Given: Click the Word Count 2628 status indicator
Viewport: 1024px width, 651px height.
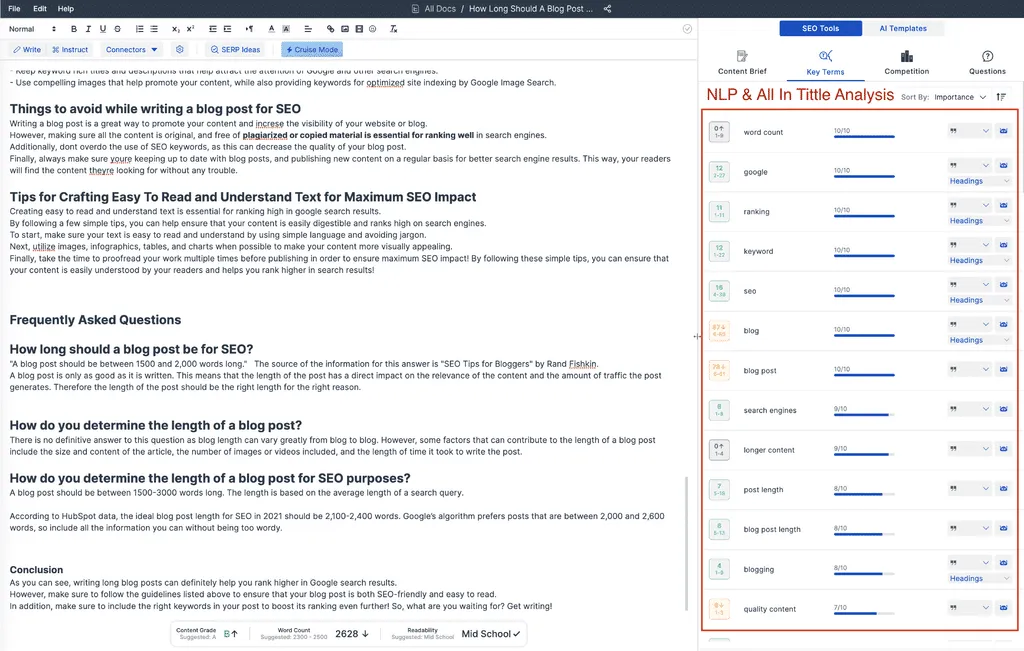Looking at the screenshot, I should point(352,634).
